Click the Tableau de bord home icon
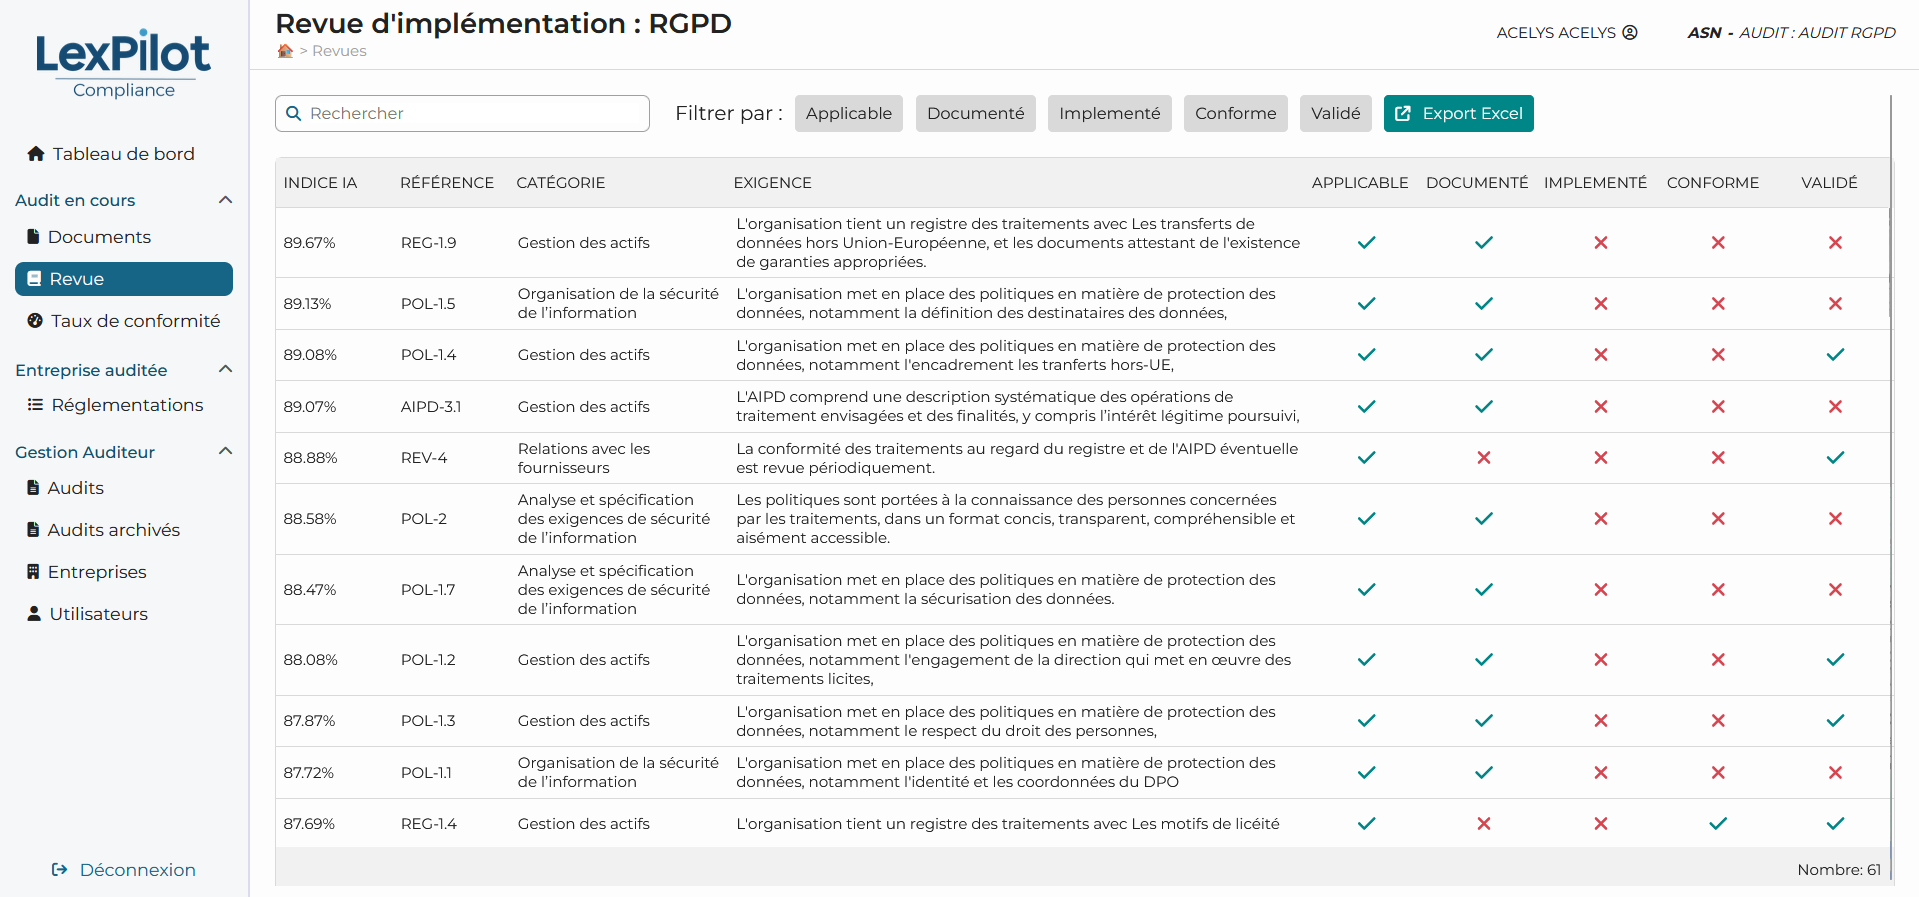This screenshot has width=1919, height=897. 36,153
